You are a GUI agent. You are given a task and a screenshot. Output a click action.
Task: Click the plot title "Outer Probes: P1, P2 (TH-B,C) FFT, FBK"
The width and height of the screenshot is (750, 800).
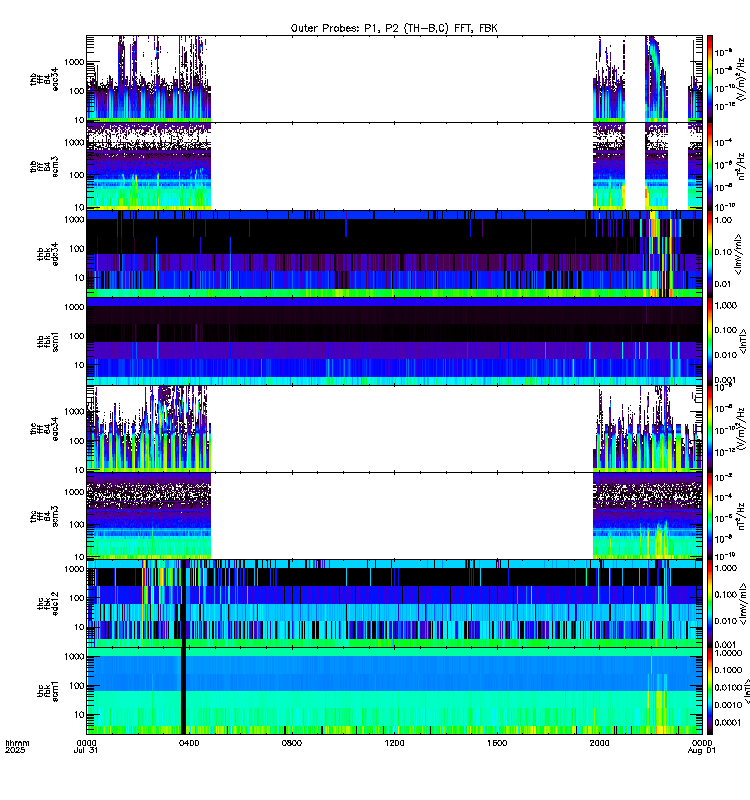click(394, 28)
